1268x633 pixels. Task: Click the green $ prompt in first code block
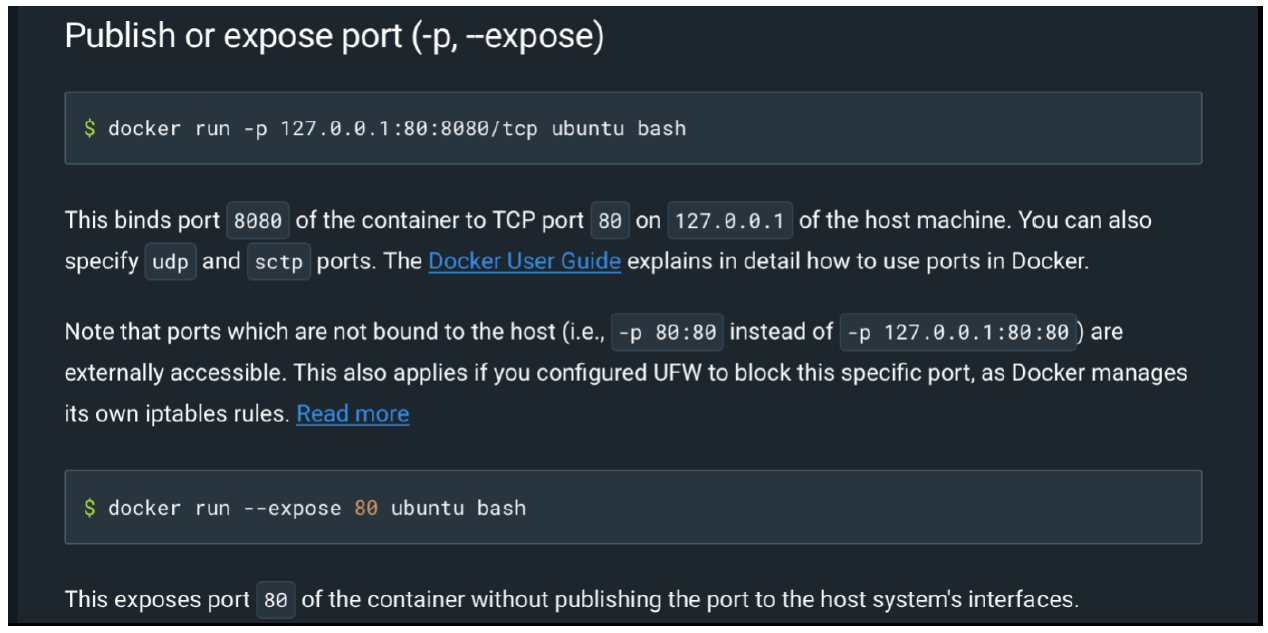[90, 128]
